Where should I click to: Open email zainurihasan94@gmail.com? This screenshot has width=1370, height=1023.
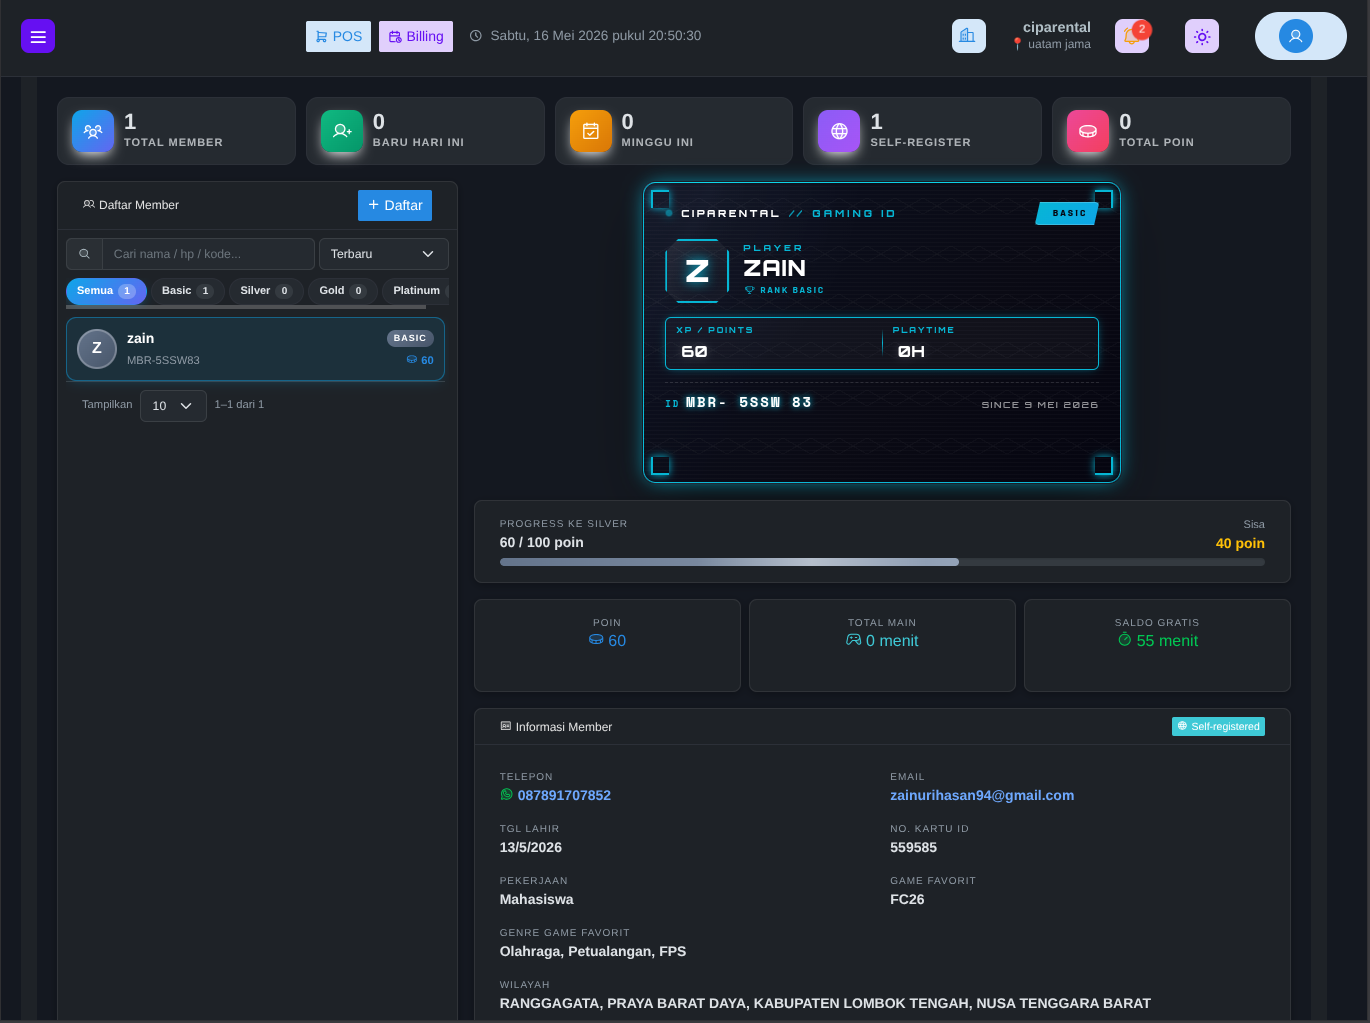982,795
